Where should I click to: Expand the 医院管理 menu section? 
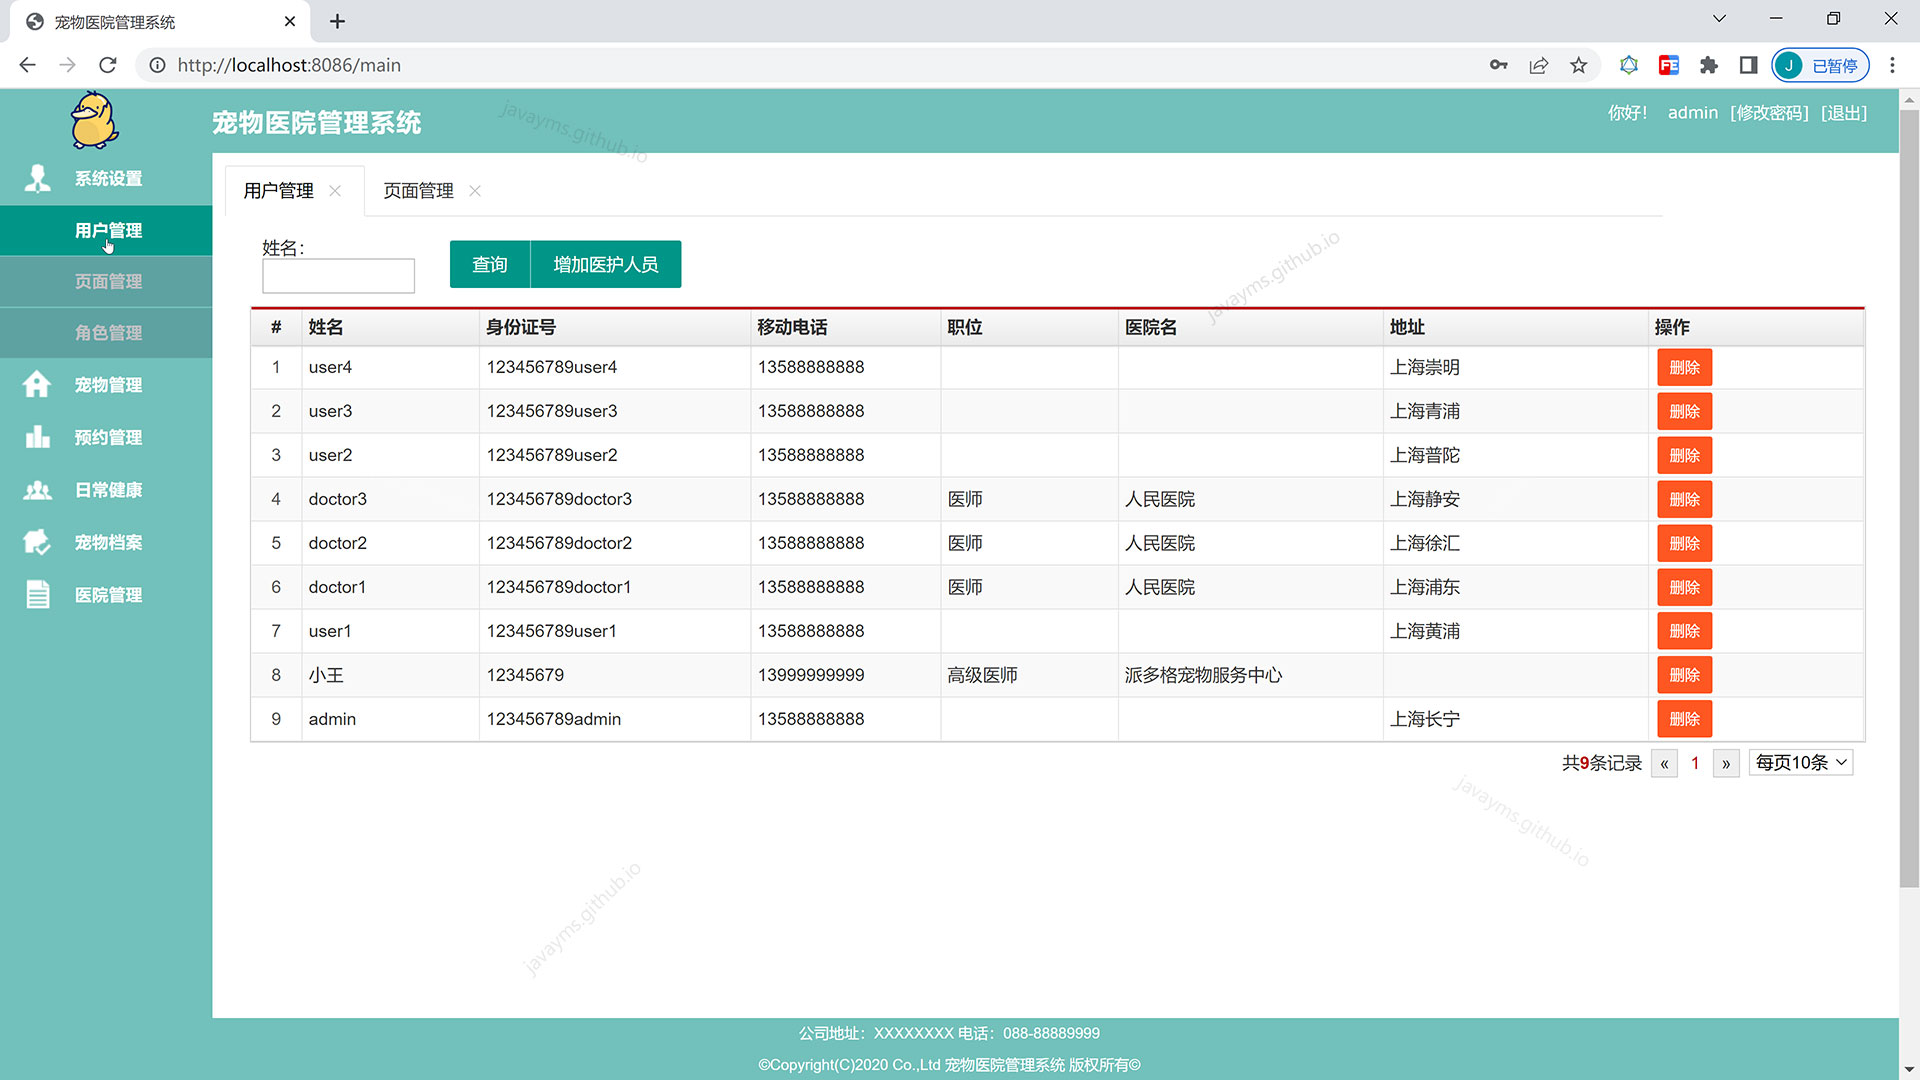[x=106, y=595]
